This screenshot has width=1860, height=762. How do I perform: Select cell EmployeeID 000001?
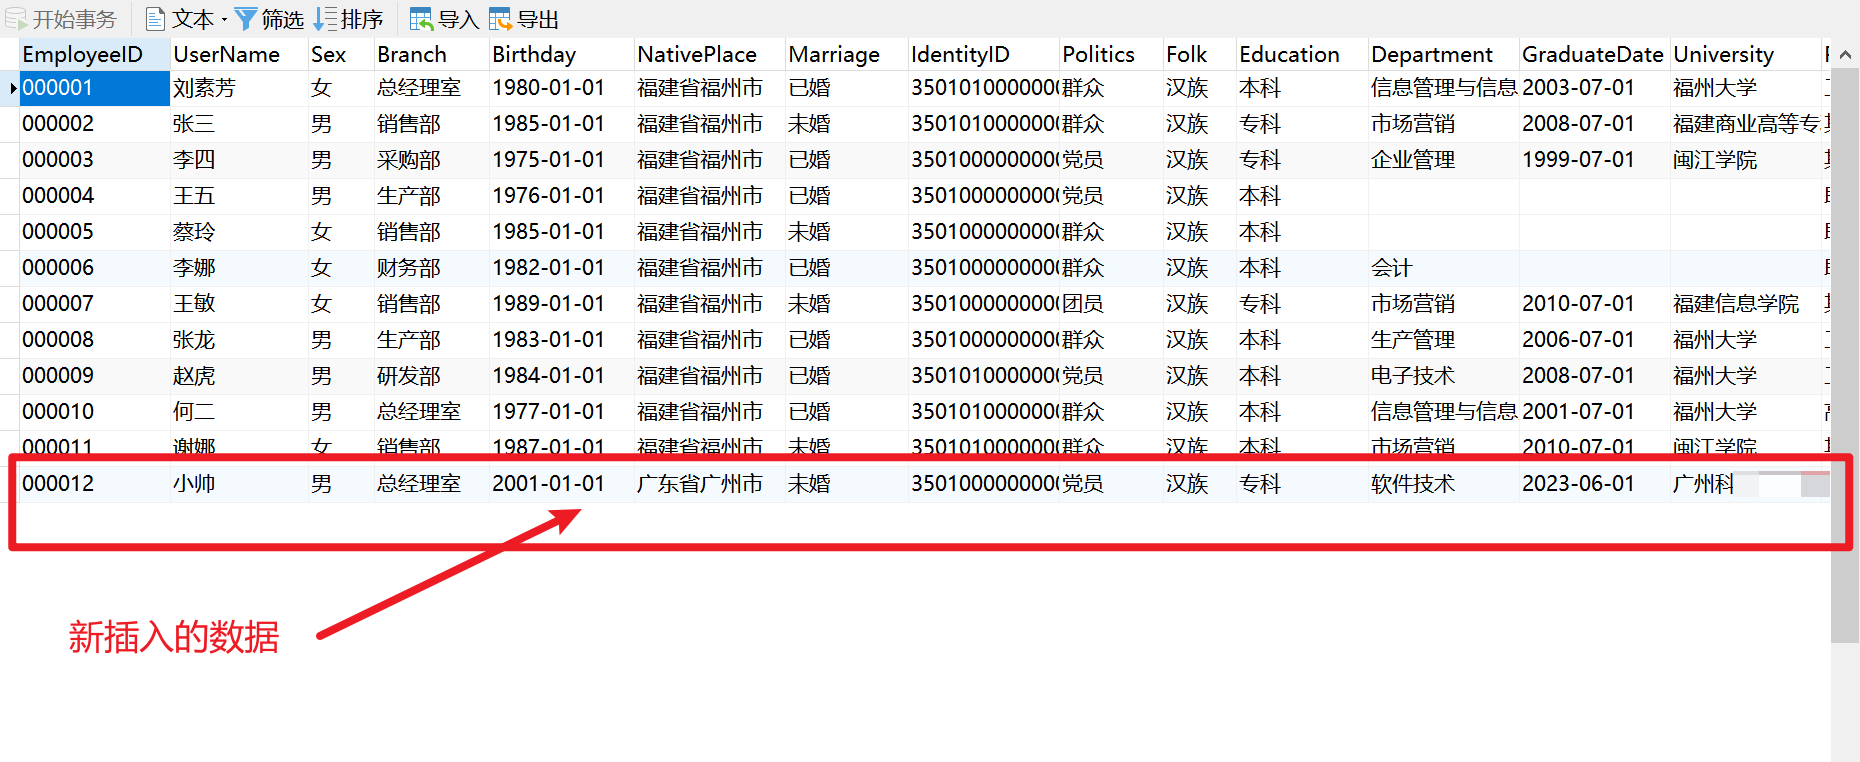coord(94,88)
